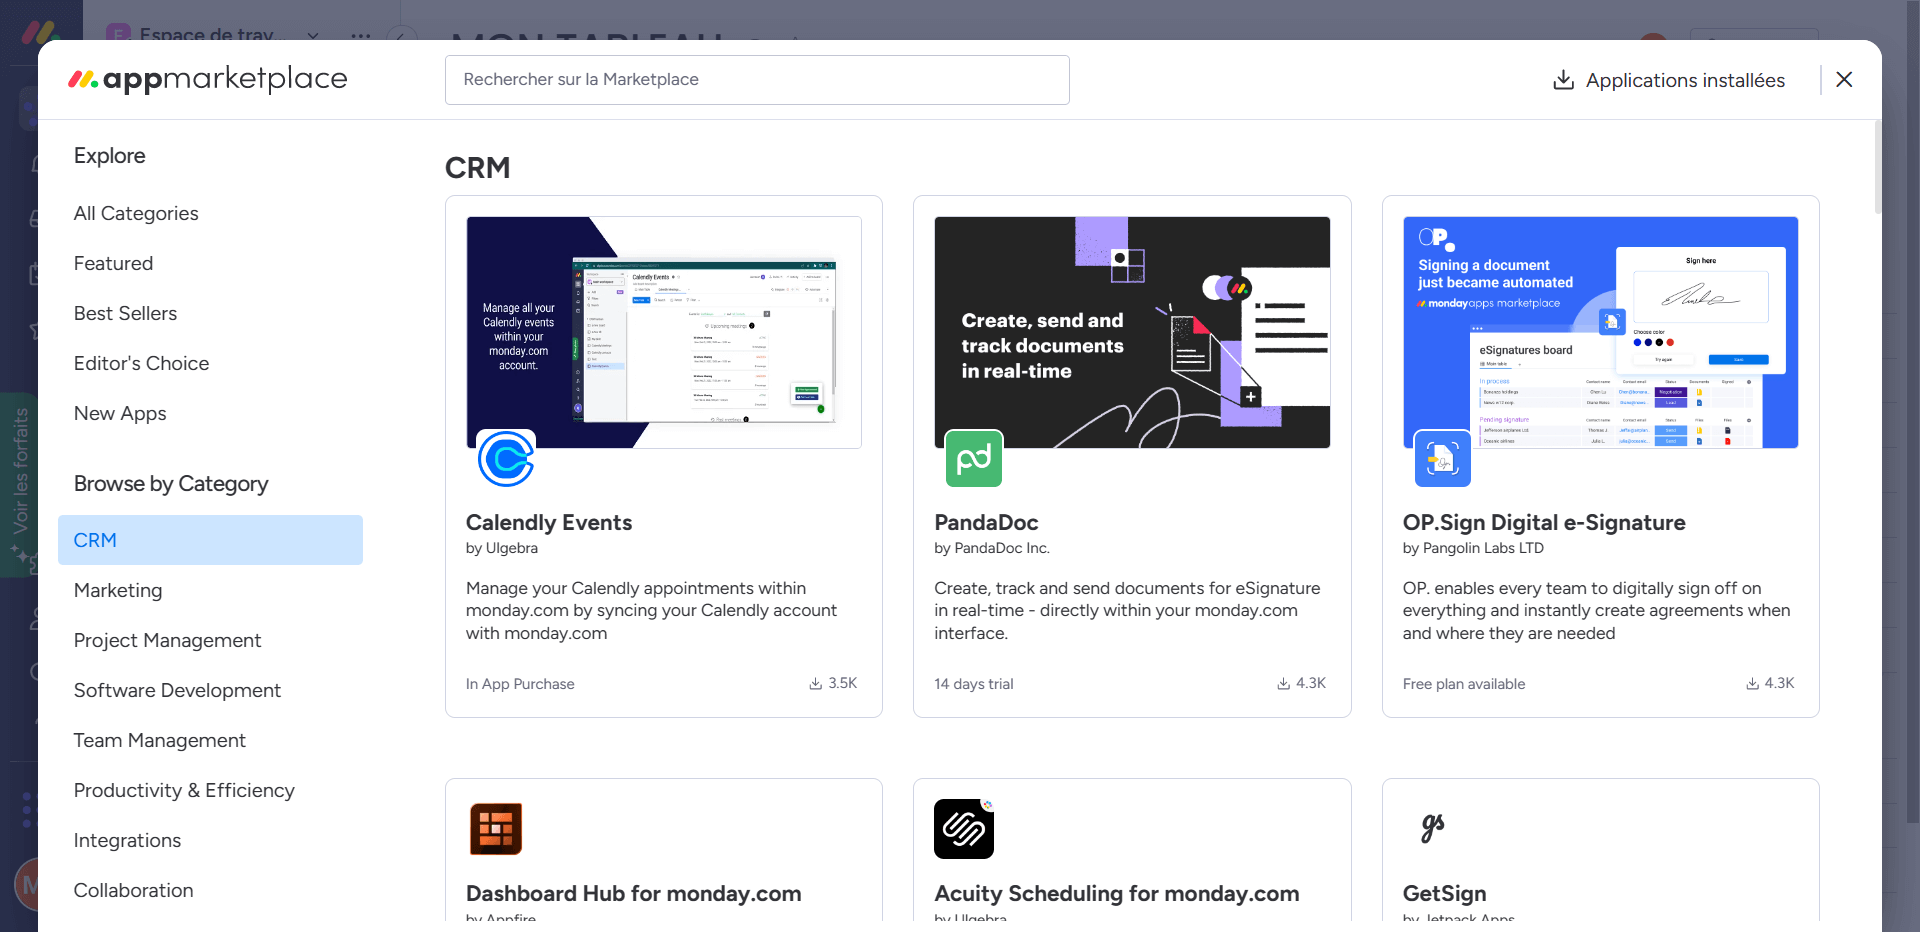Click the app marketplace logo
Screen dimensions: 1920x932
[x=208, y=80]
